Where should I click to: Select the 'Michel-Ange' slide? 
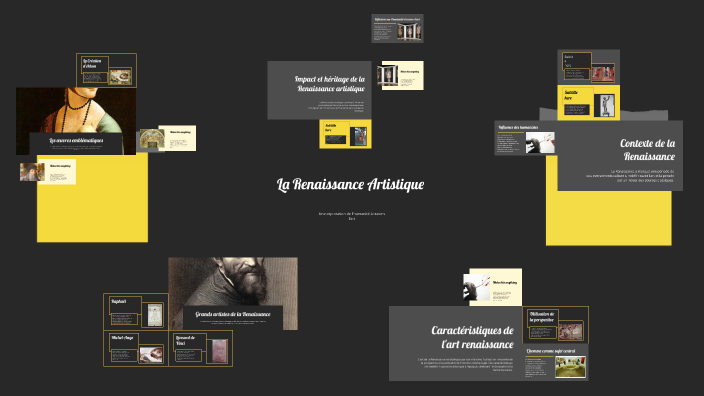(x=136, y=348)
